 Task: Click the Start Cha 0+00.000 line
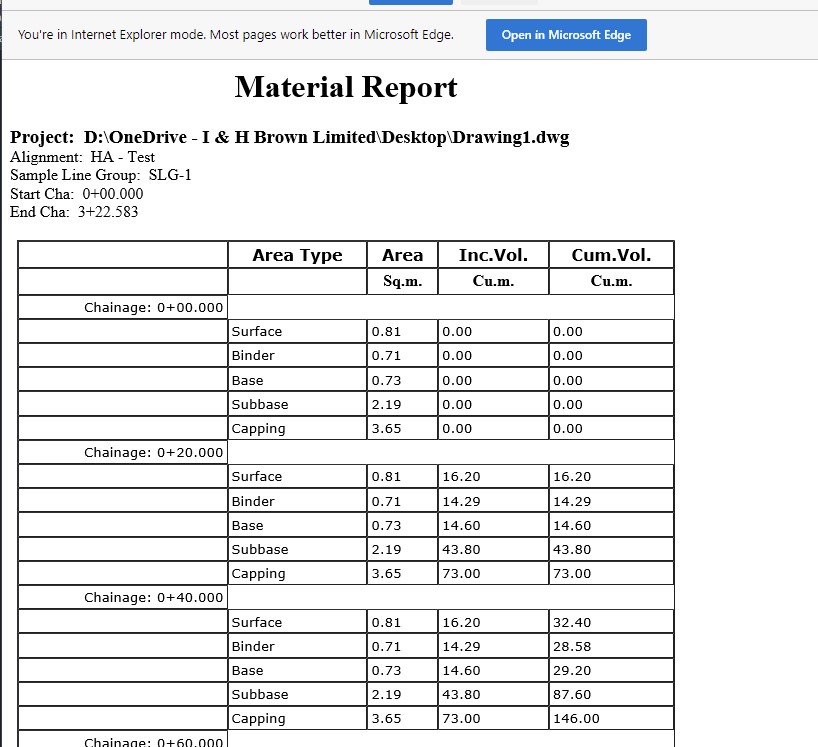[77, 194]
